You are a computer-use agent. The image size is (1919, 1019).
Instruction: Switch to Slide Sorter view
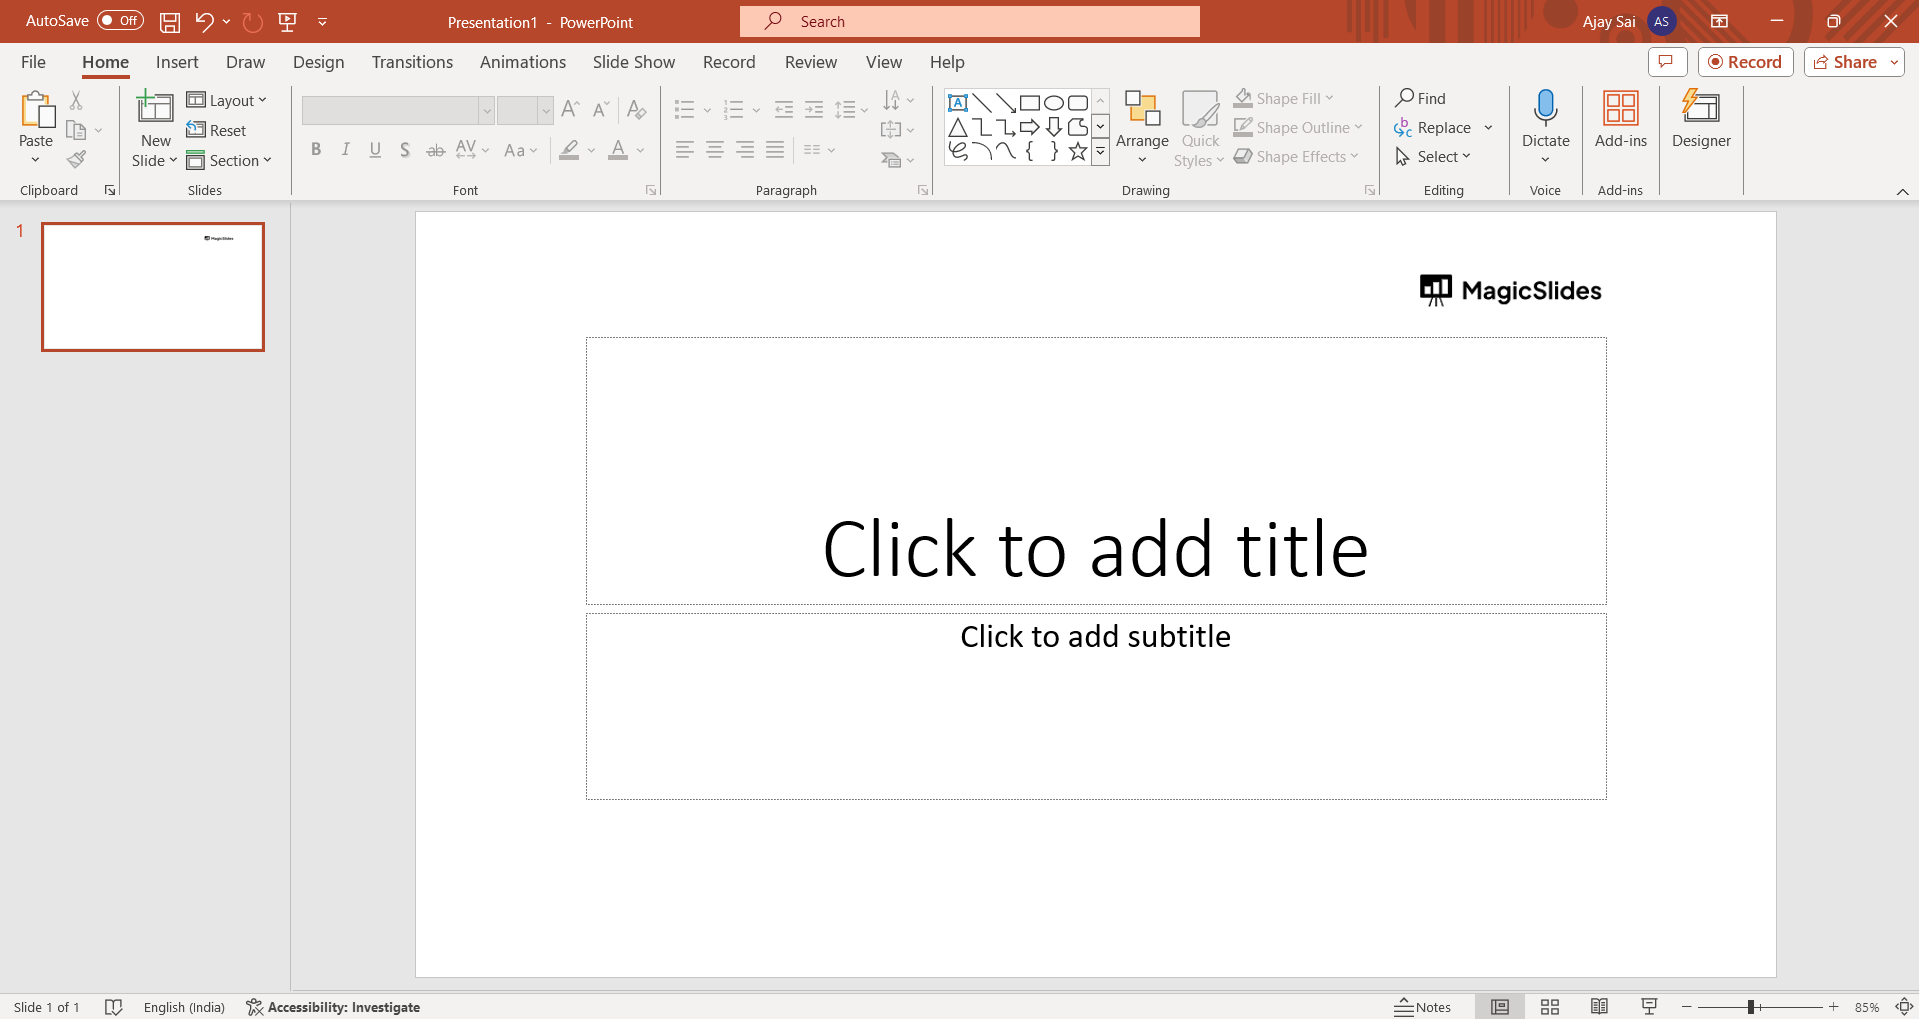click(1550, 1007)
